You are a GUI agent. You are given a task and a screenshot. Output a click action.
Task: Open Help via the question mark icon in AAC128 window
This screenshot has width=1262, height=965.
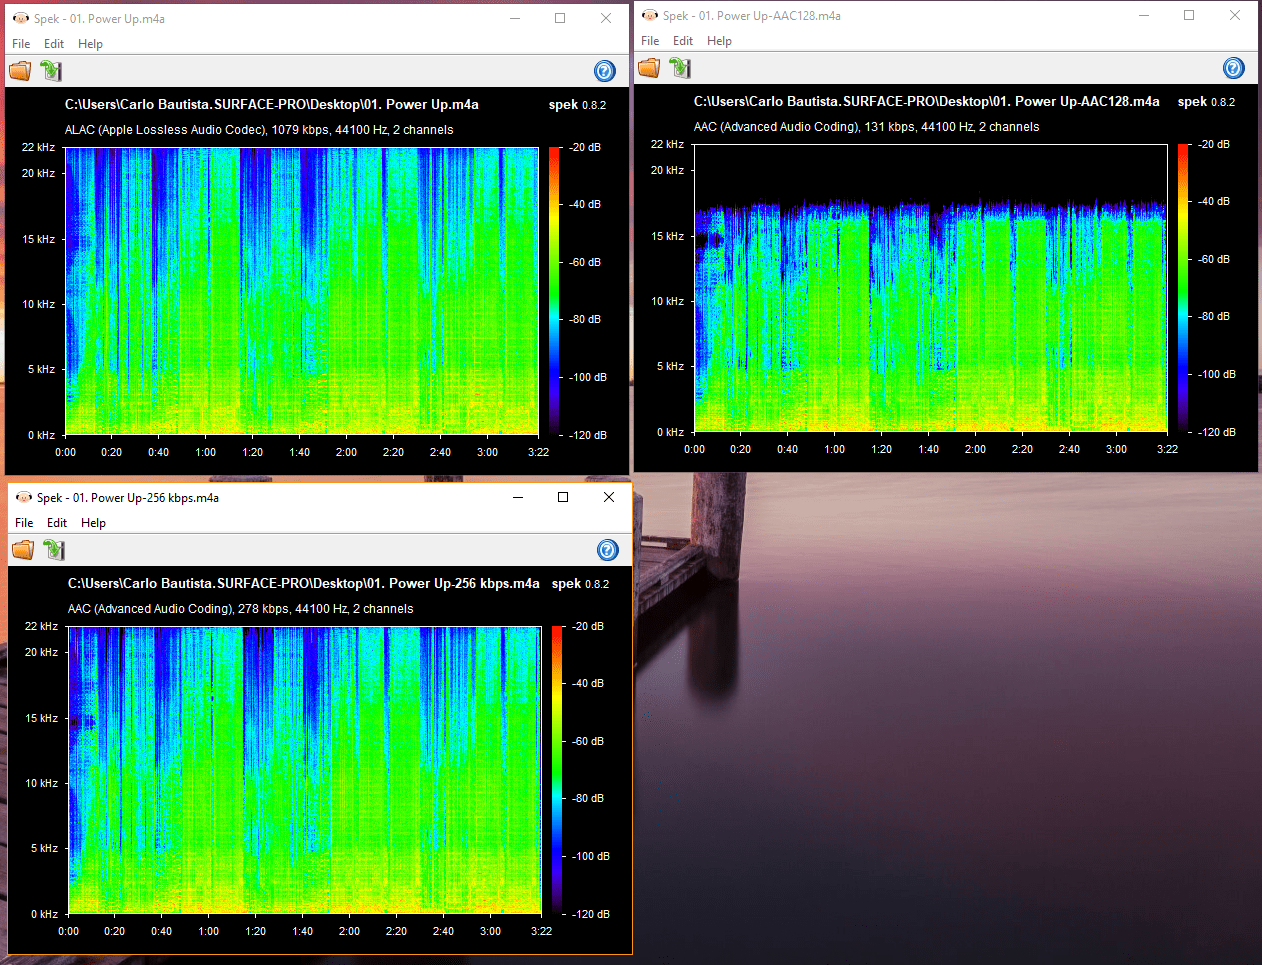(1233, 68)
